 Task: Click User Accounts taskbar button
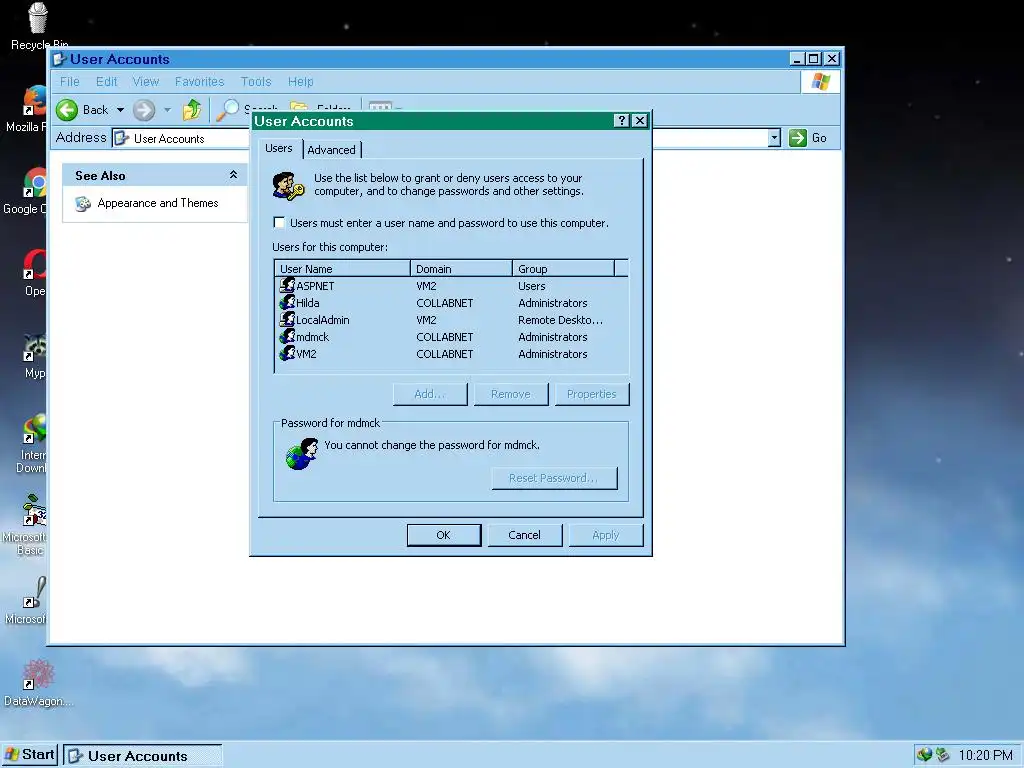(142, 756)
